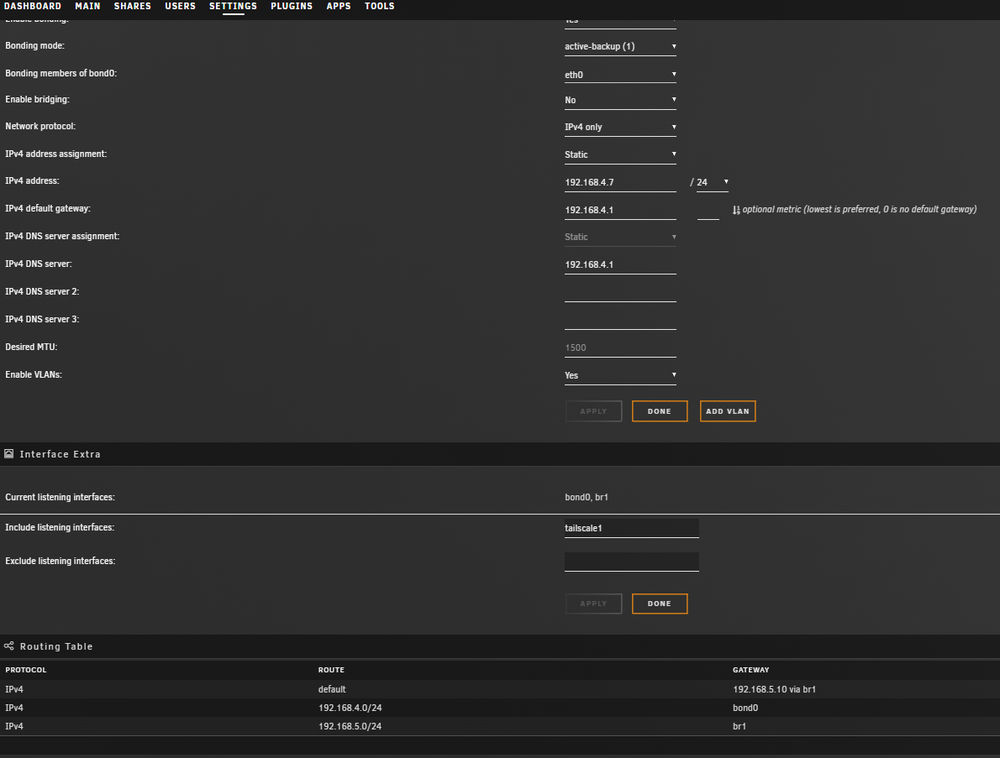1000x758 pixels.
Task: Switch to the Main tab
Action: click(x=87, y=6)
